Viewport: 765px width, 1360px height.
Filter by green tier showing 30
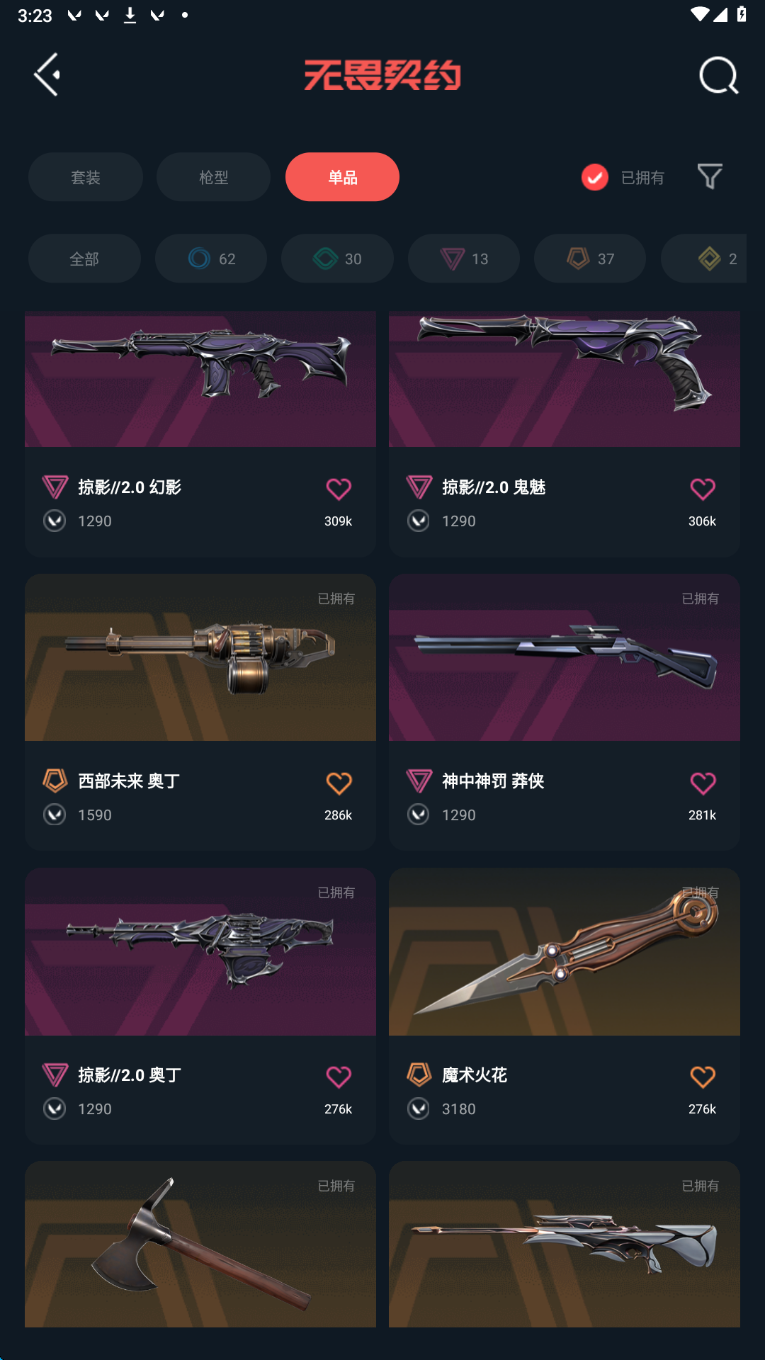(337, 259)
